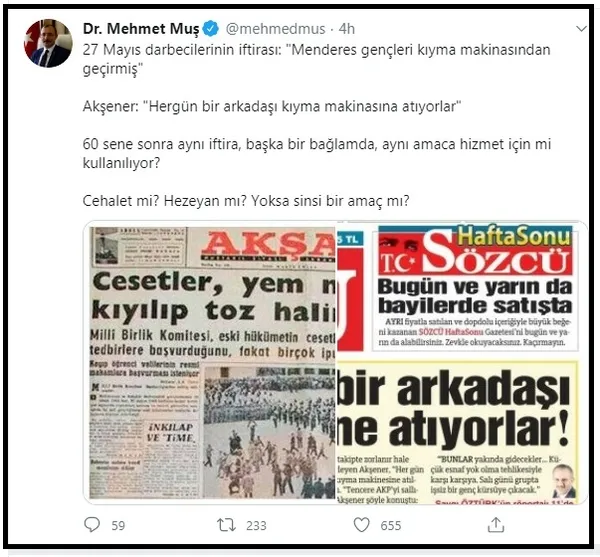Screen dimensions: 600x557
Task: Click the 'Cehalet mi? Hezeyan mı?' line
Action: (246, 200)
